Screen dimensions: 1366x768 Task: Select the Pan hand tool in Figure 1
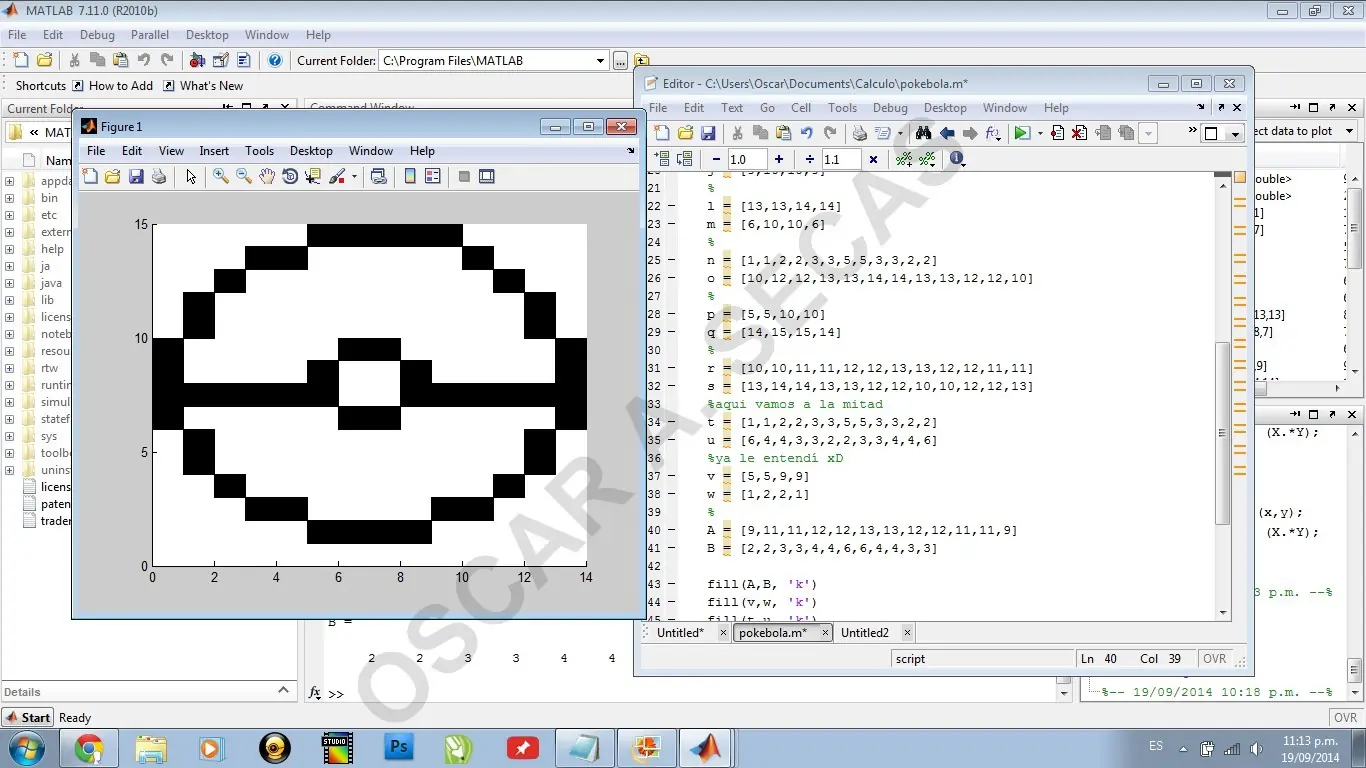click(x=267, y=177)
